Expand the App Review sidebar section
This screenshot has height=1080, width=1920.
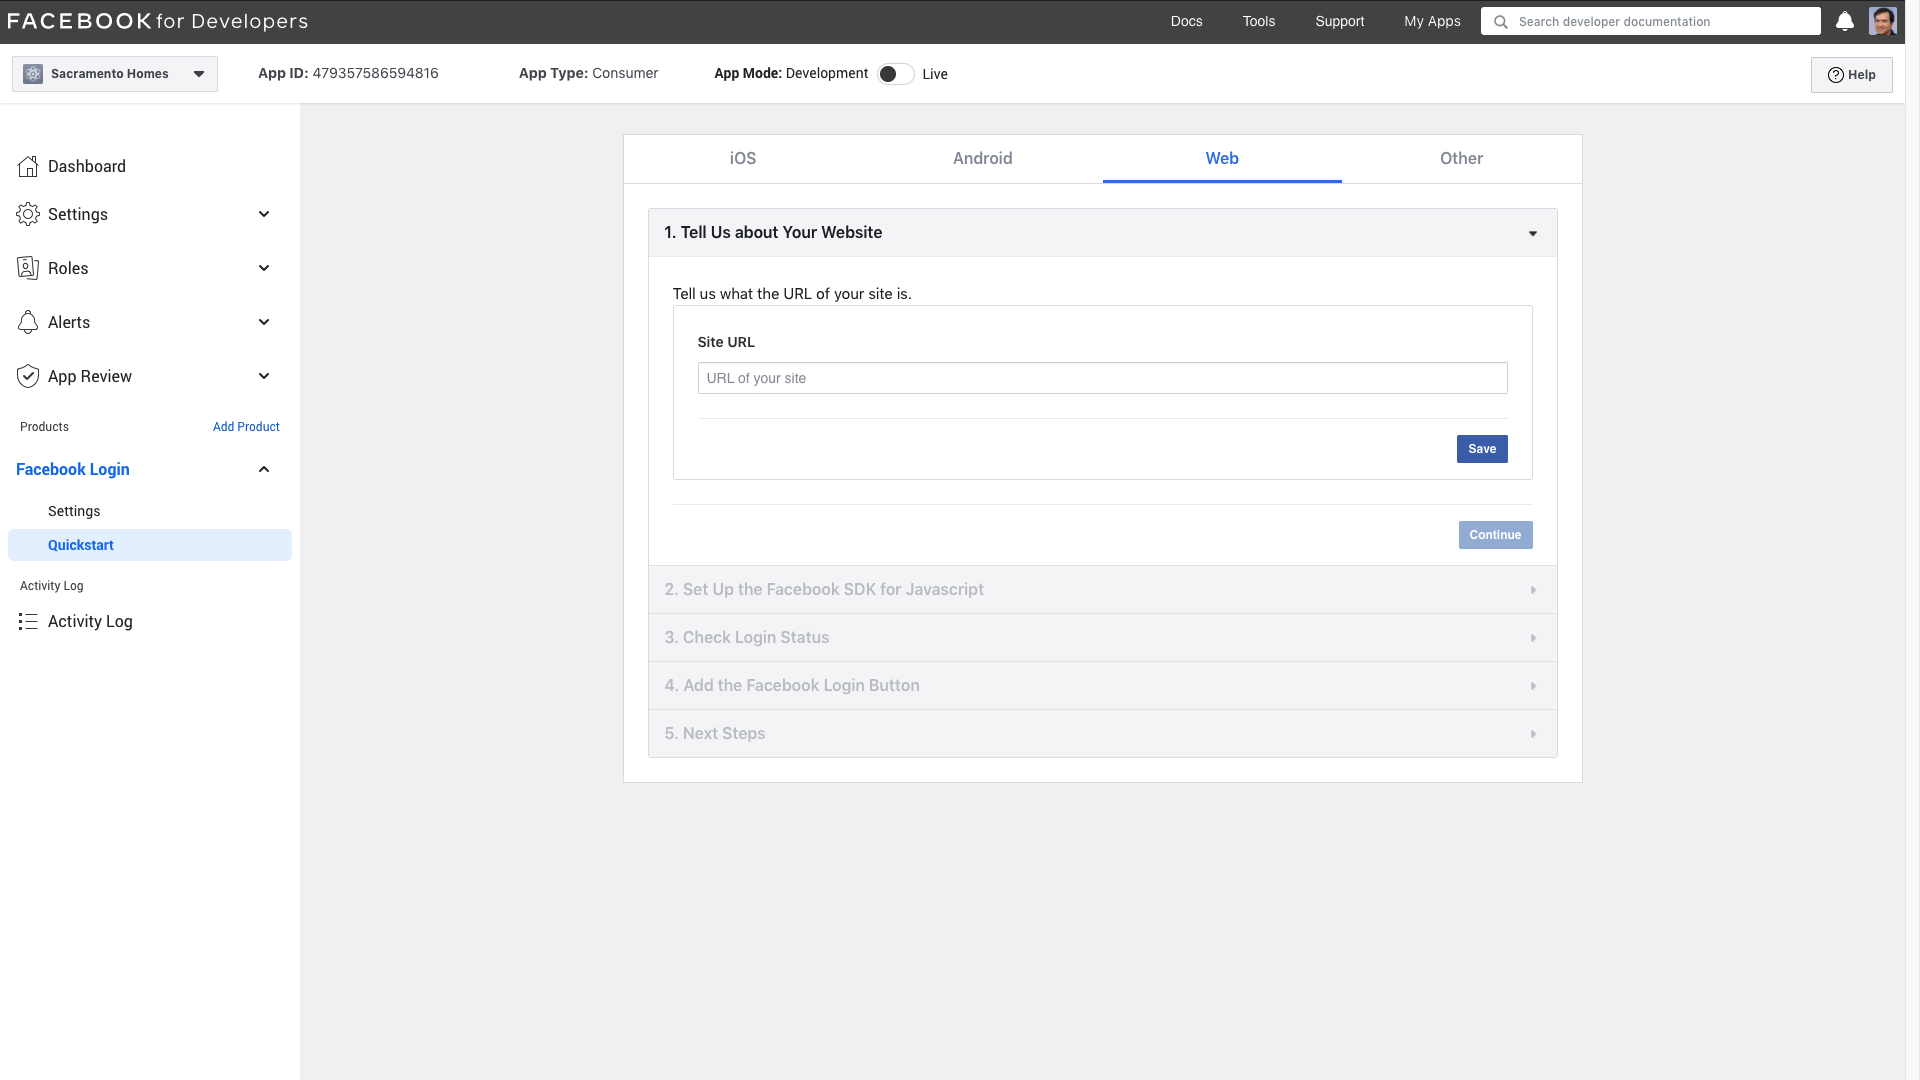click(x=264, y=376)
